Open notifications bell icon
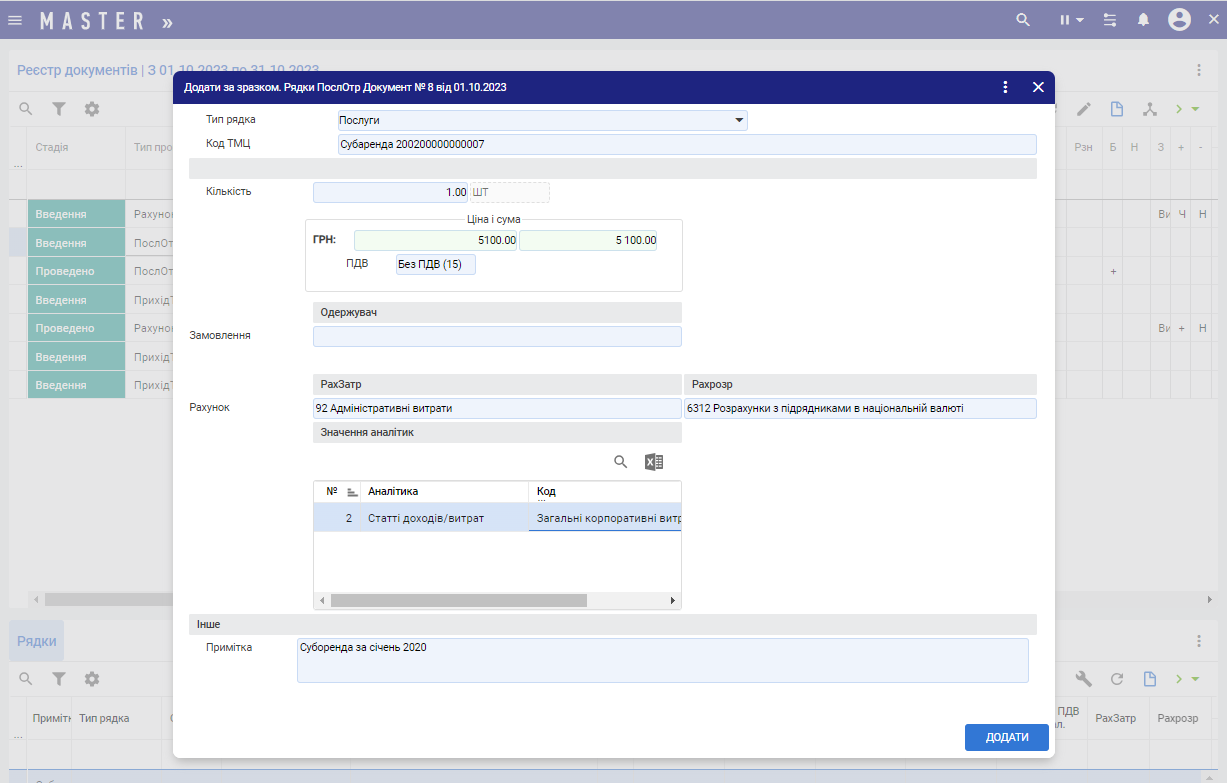Viewport: 1227px width, 783px height. [x=1143, y=20]
